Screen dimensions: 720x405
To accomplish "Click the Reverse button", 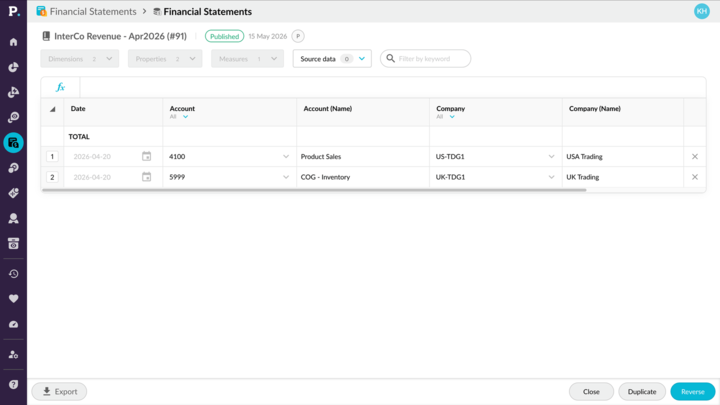I will point(692,392).
